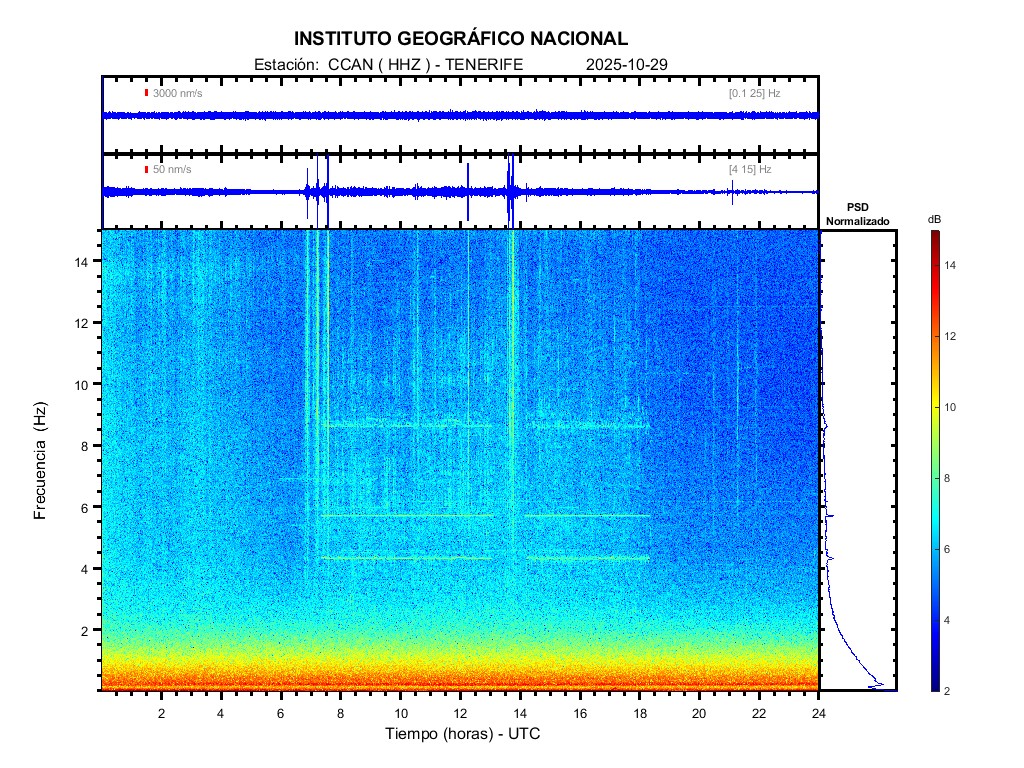Click the INSTITUTO GEOGRÁFICO NACIONAL title
Image resolution: width=1024 pixels, height=768 pixels.
pyautogui.click(x=461, y=39)
